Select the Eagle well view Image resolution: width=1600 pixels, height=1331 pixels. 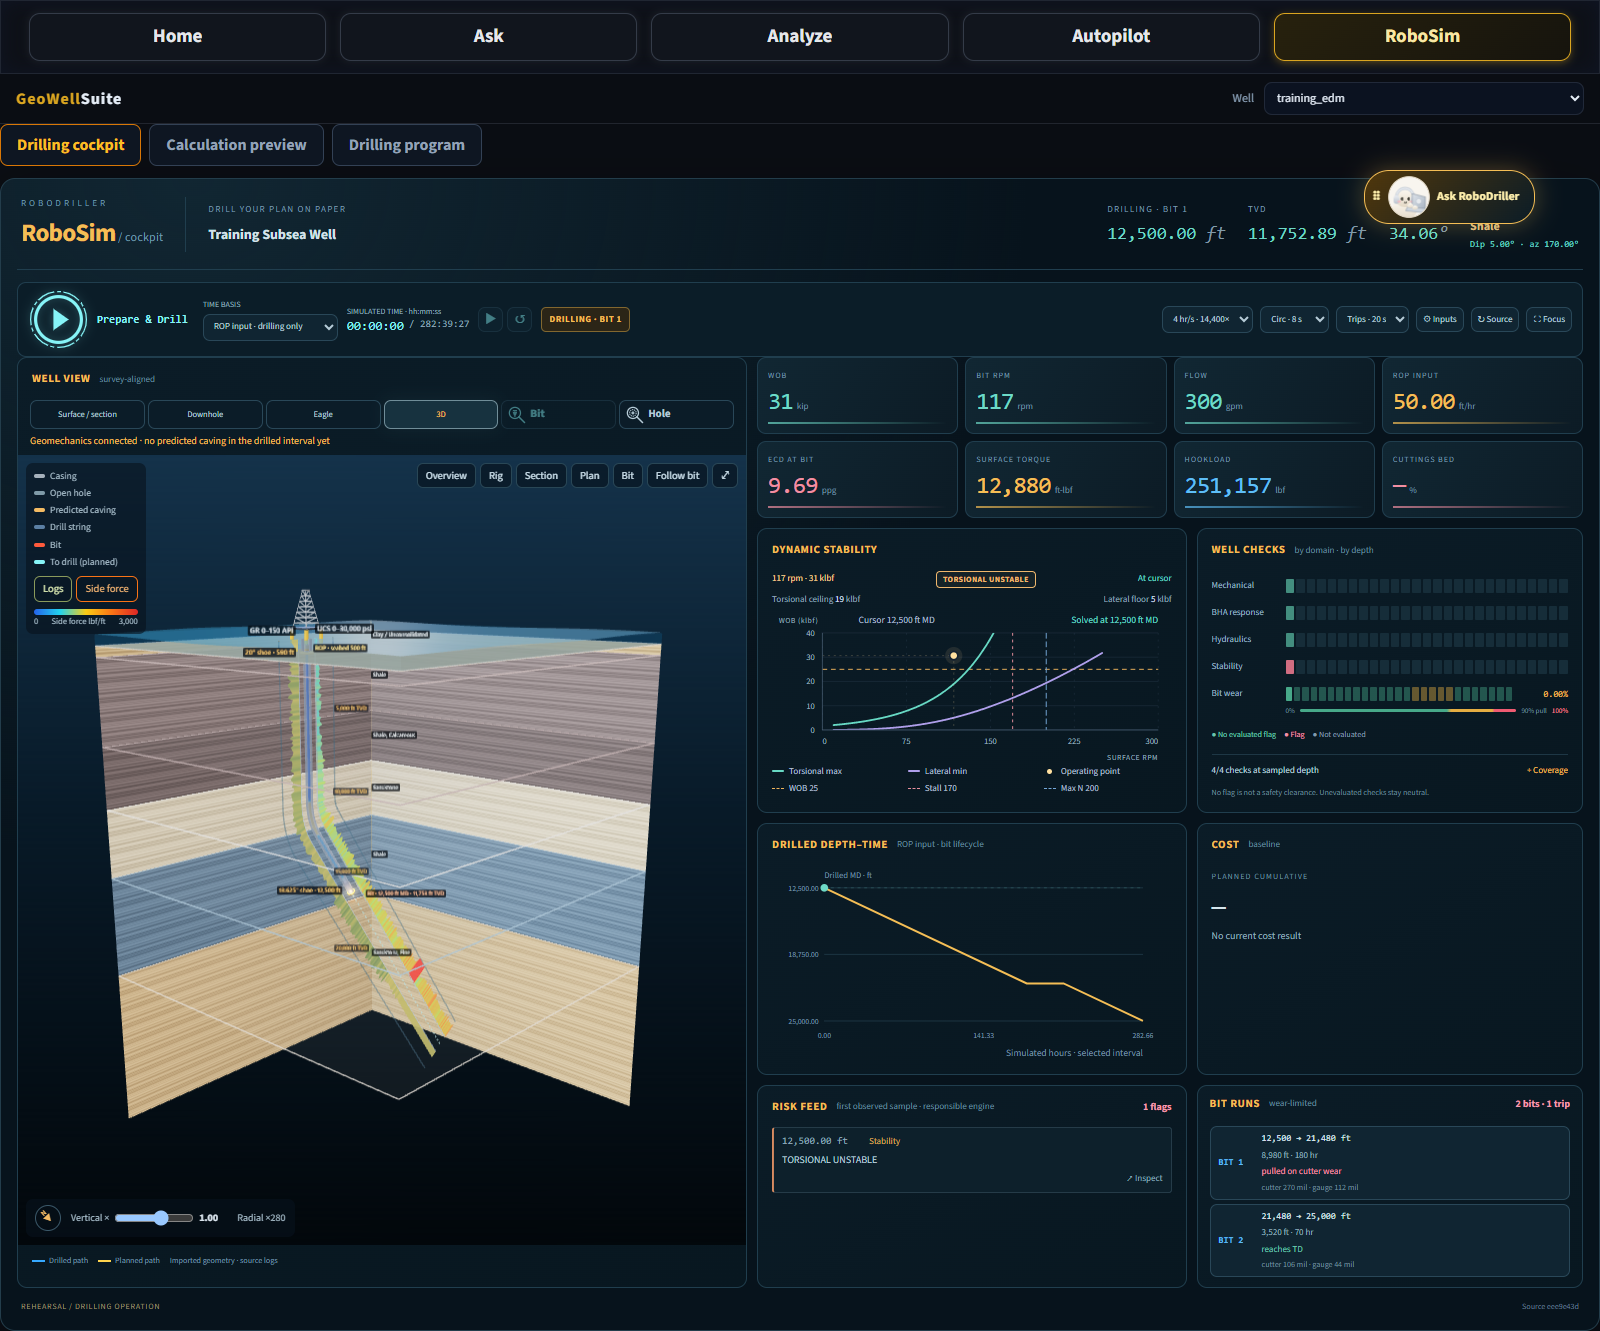(x=323, y=414)
